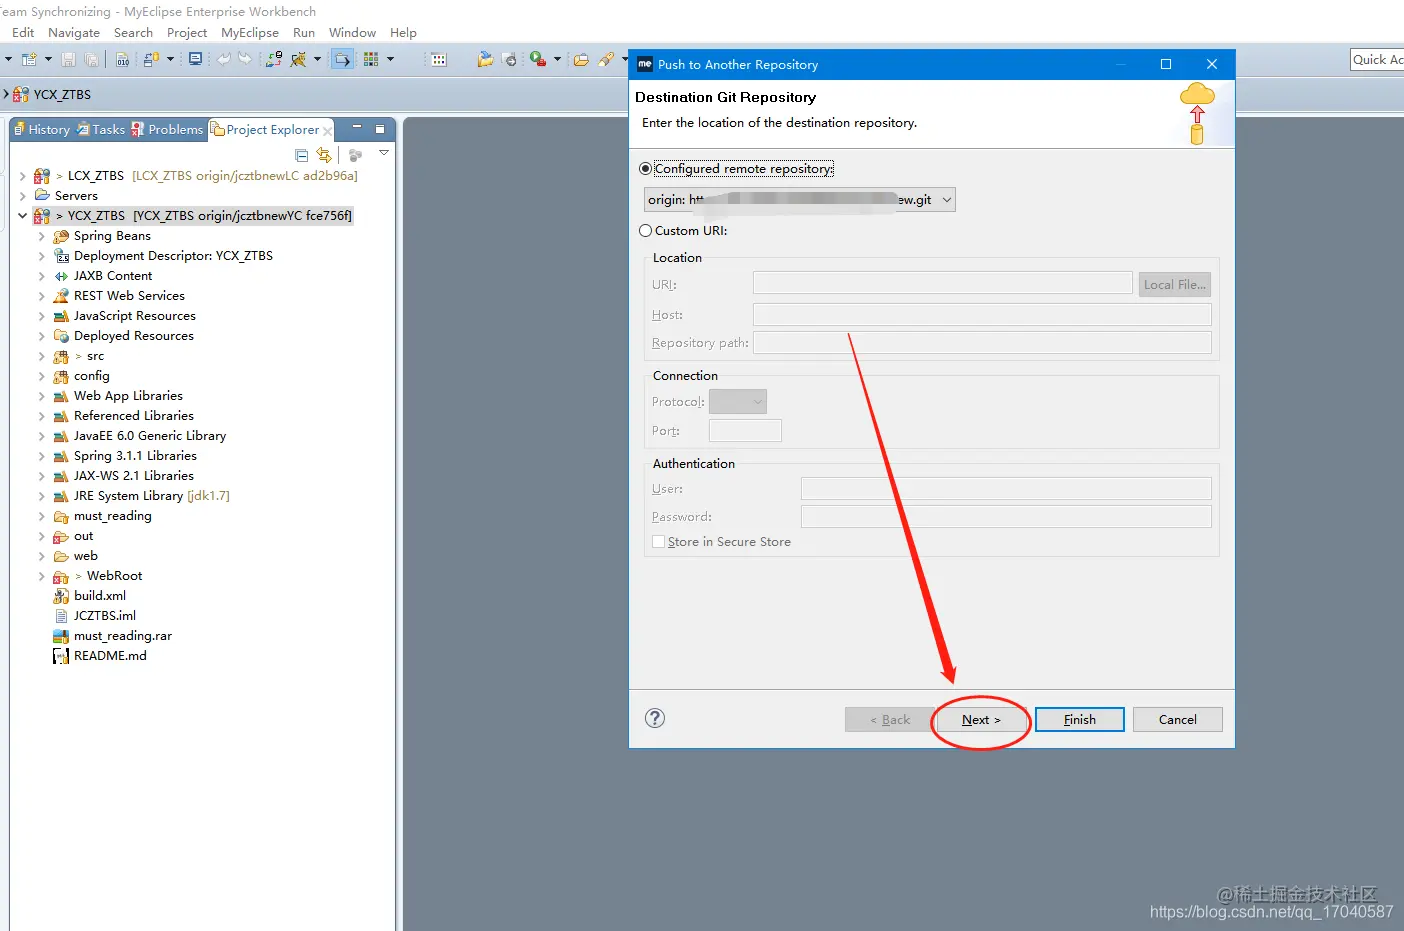The image size is (1404, 931).
Task: Click the New wizard toolbar icon
Action: [29, 60]
